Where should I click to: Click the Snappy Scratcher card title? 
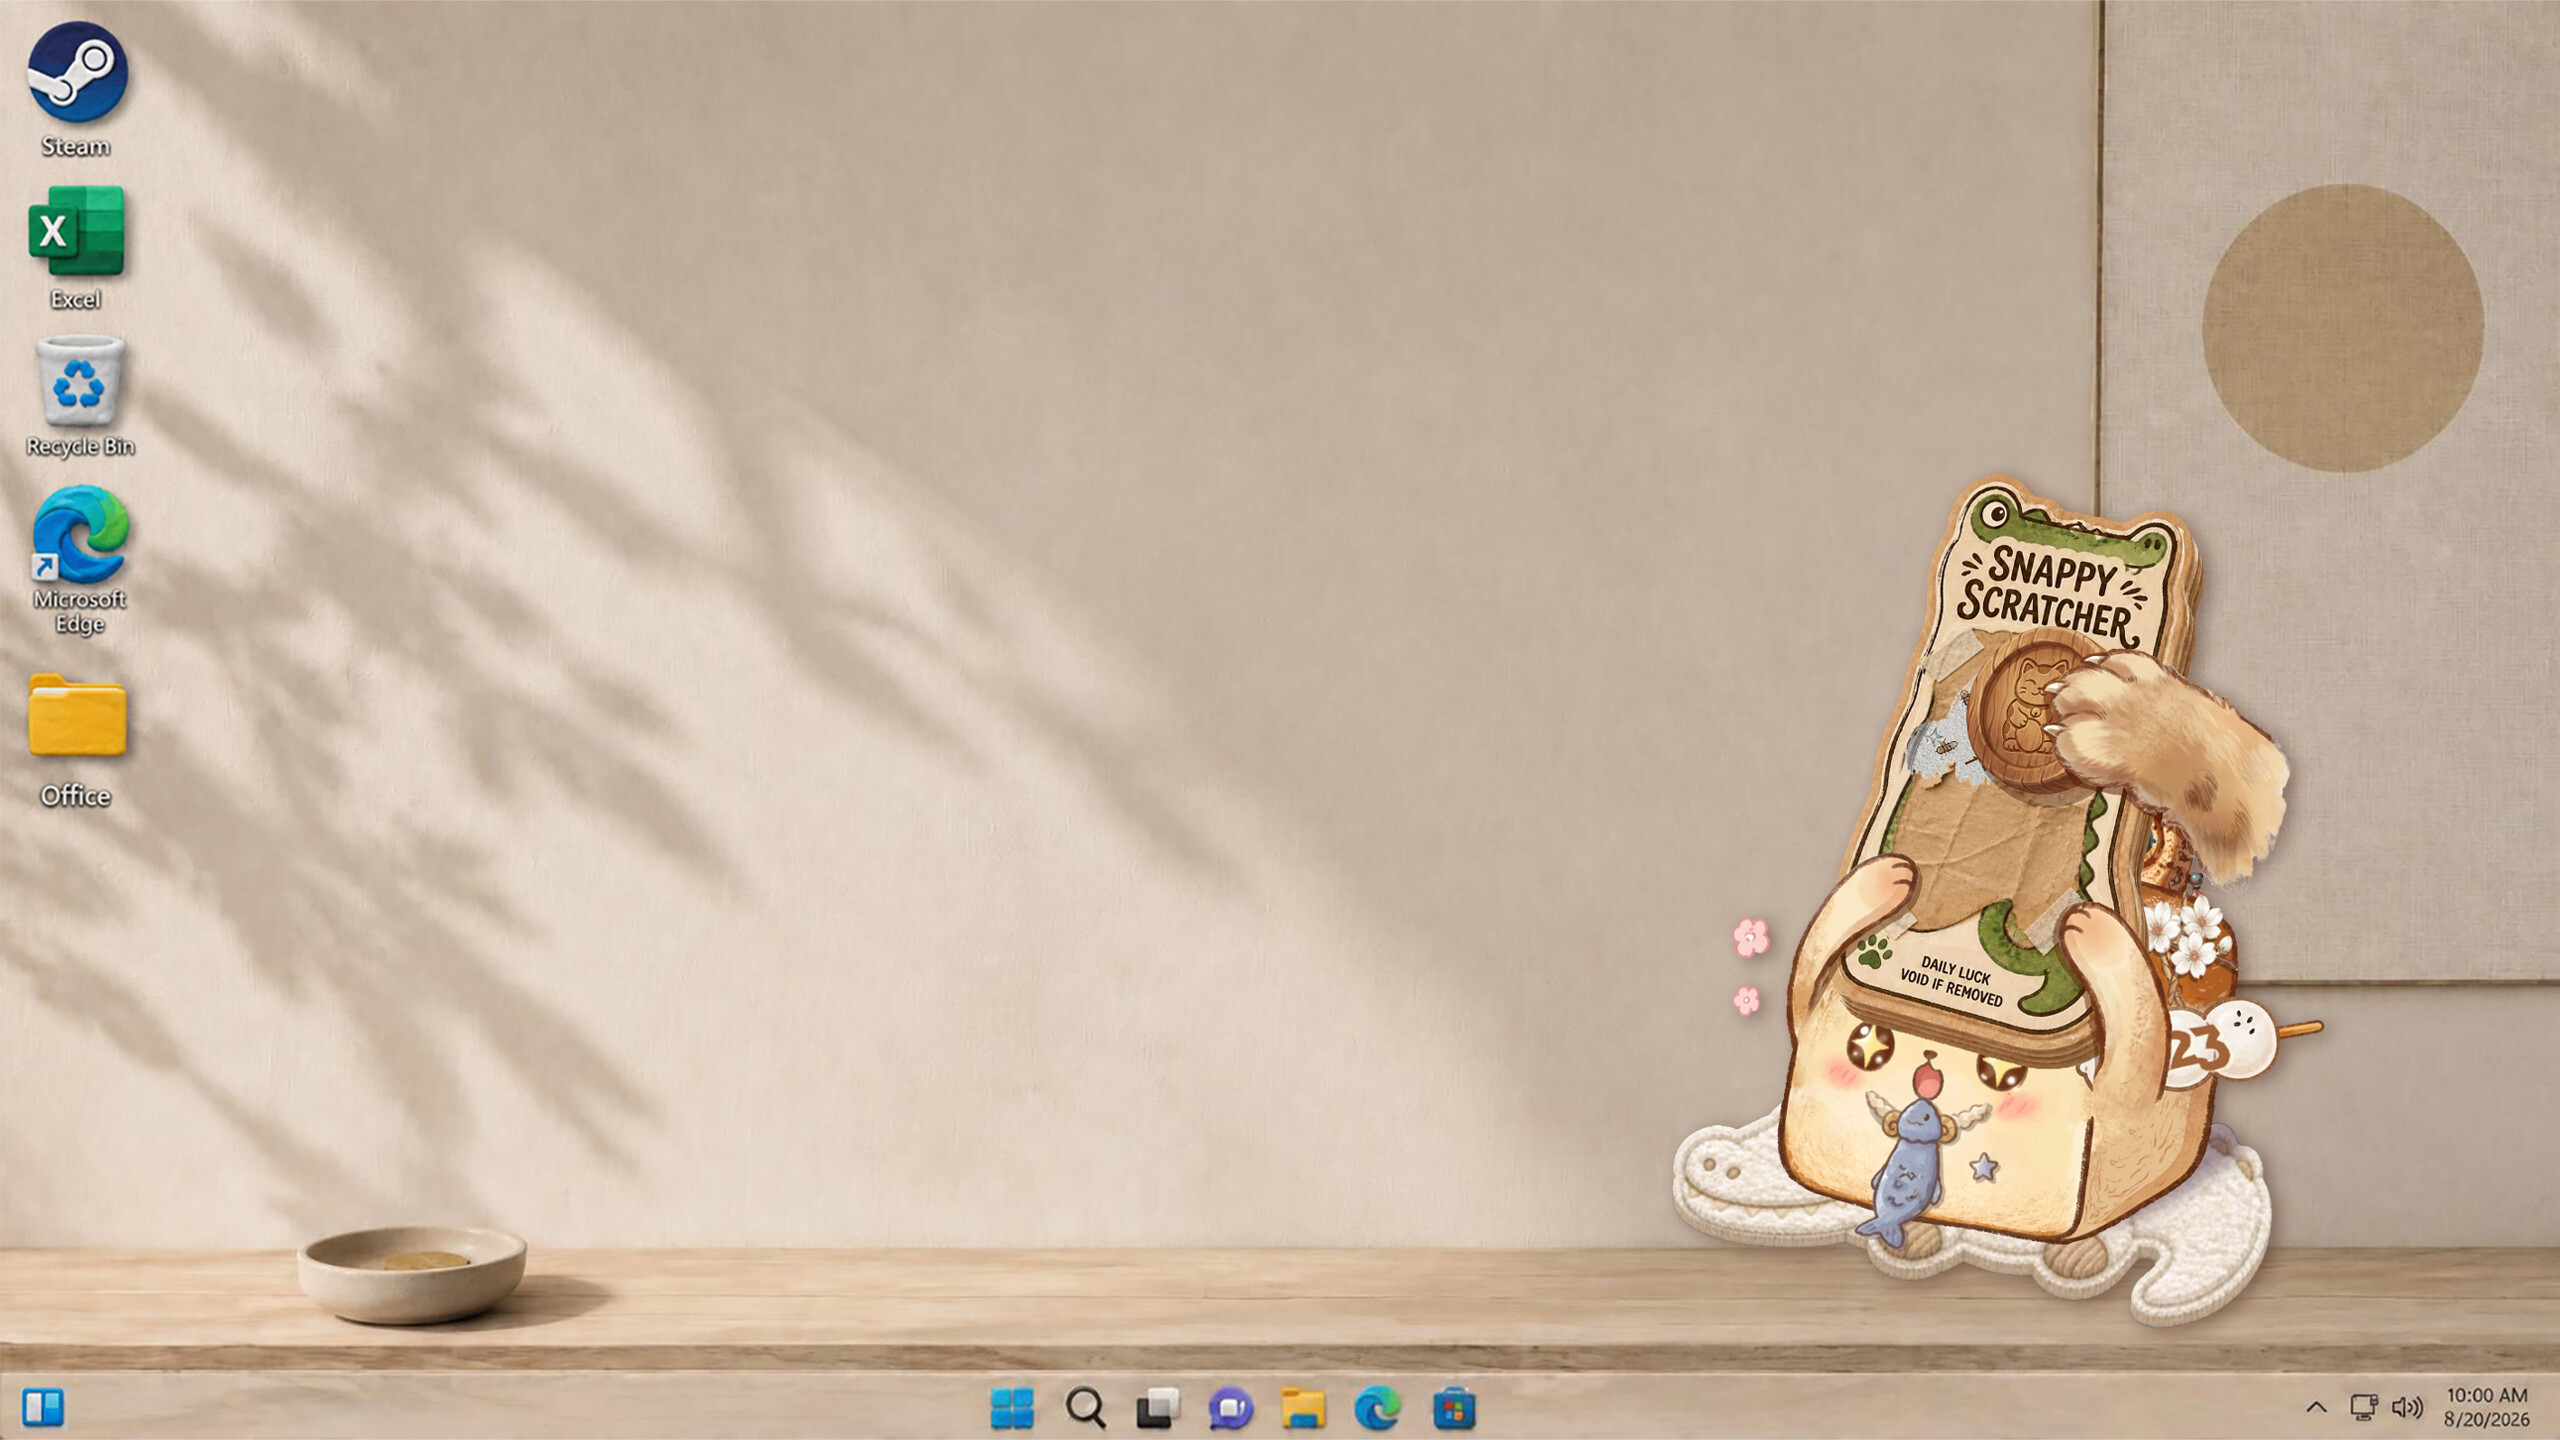point(2052,595)
